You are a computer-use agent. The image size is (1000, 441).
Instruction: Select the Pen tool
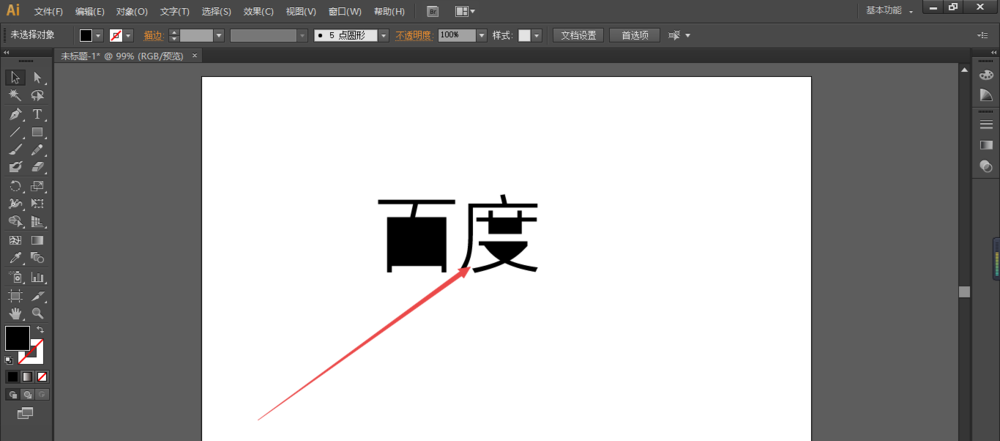click(15, 114)
